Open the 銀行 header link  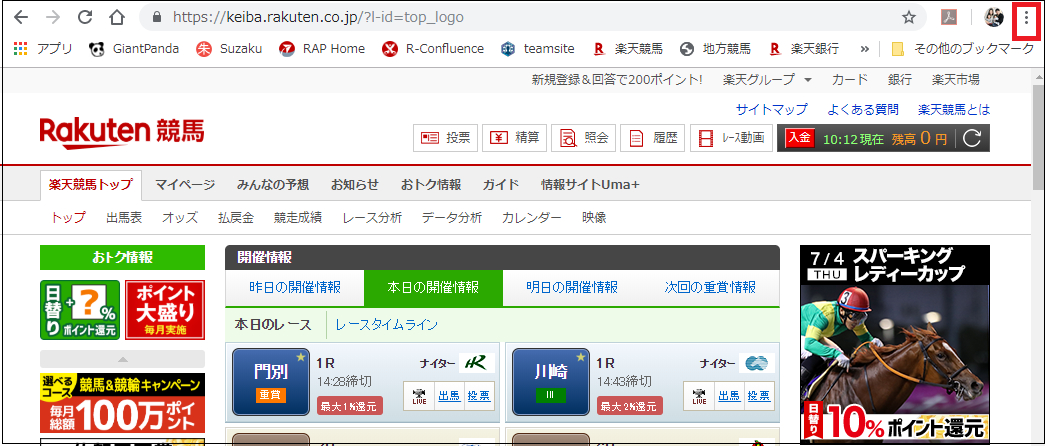pyautogui.click(x=900, y=80)
